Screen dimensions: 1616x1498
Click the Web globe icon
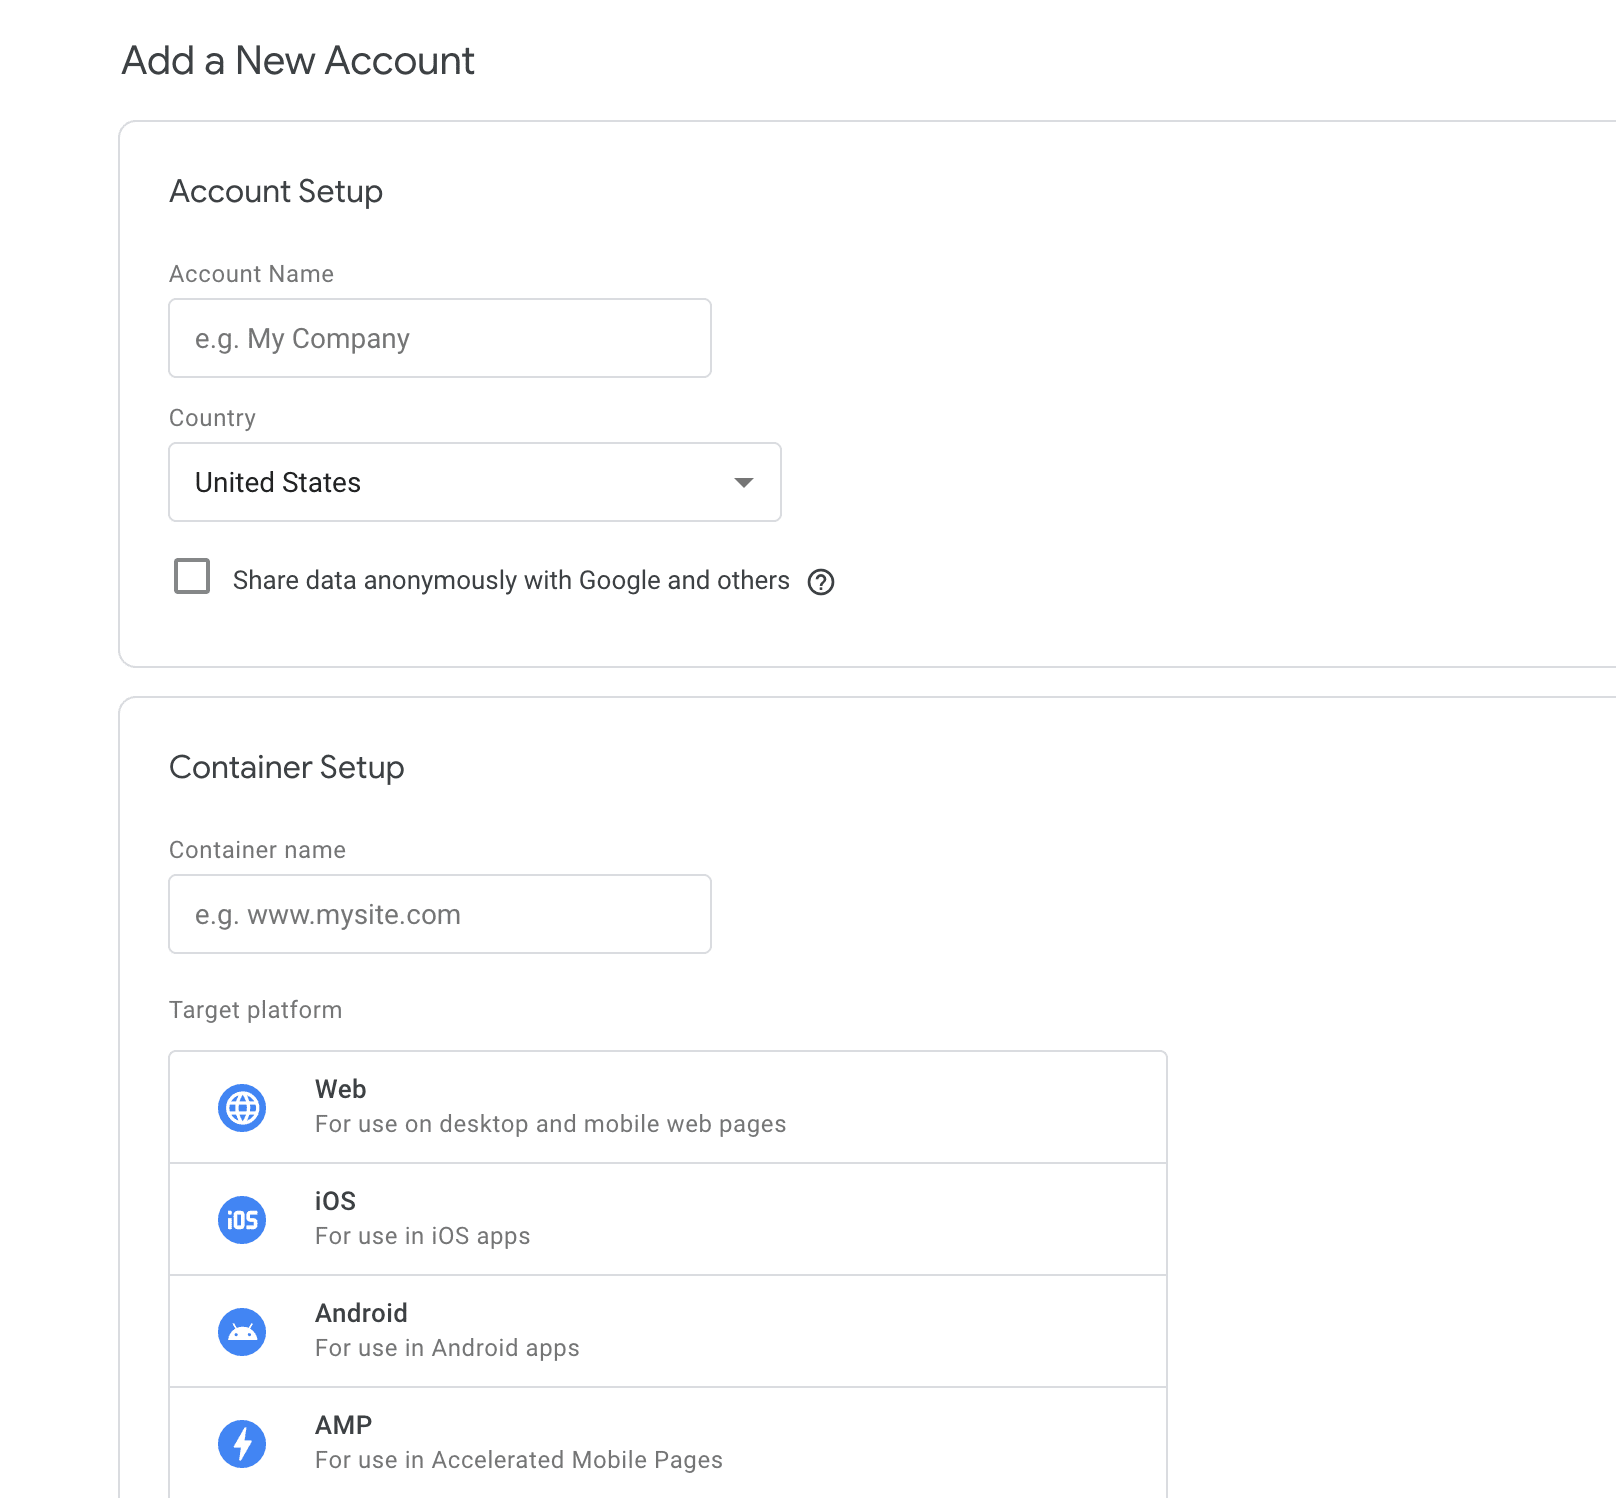click(241, 1107)
